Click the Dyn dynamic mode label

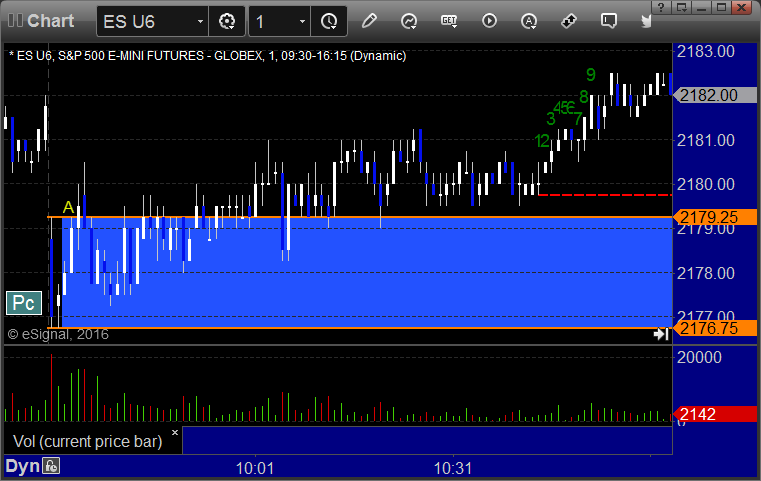pyautogui.click(x=22, y=466)
